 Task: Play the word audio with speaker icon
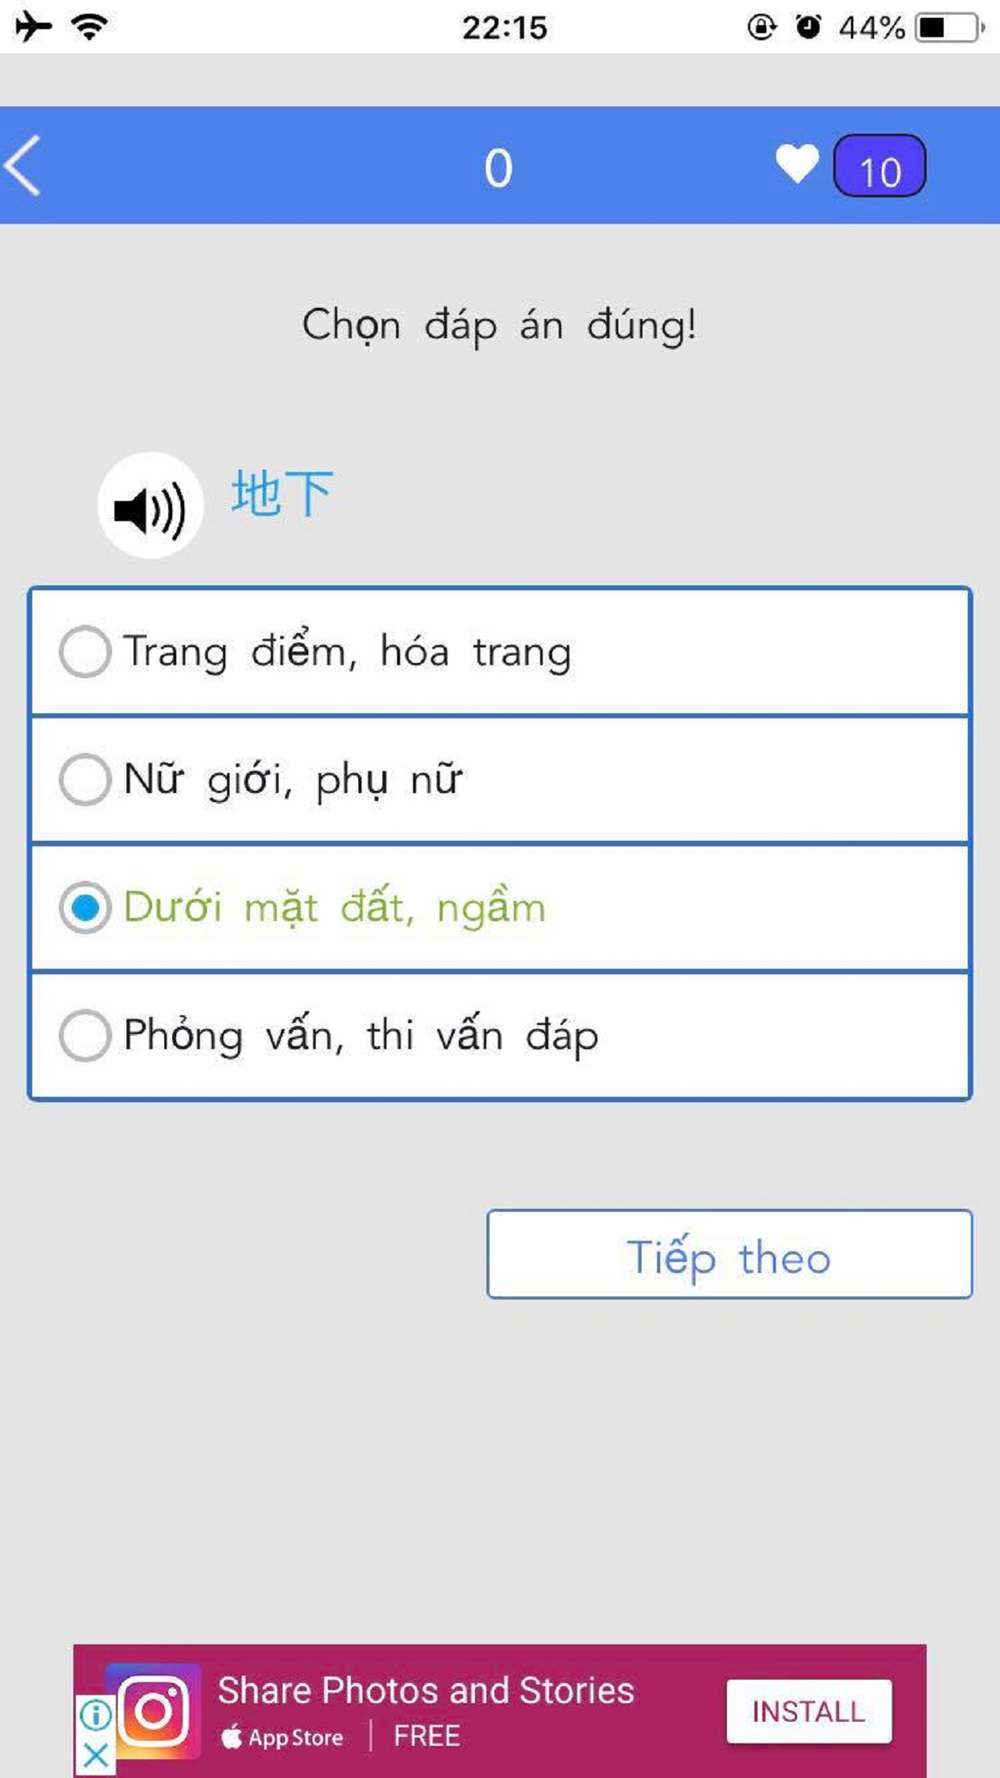tap(150, 506)
